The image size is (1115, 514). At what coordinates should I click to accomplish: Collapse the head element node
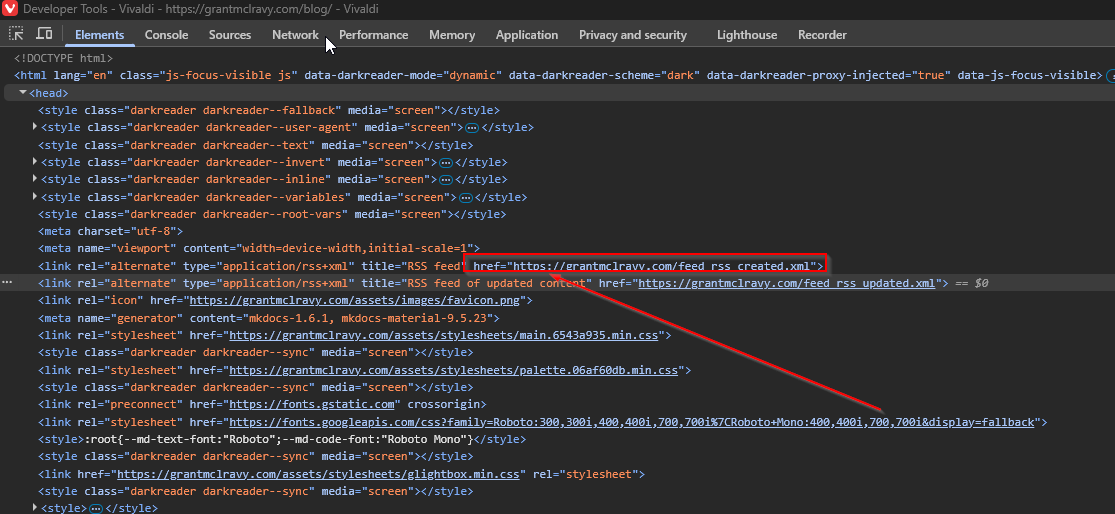point(23,93)
